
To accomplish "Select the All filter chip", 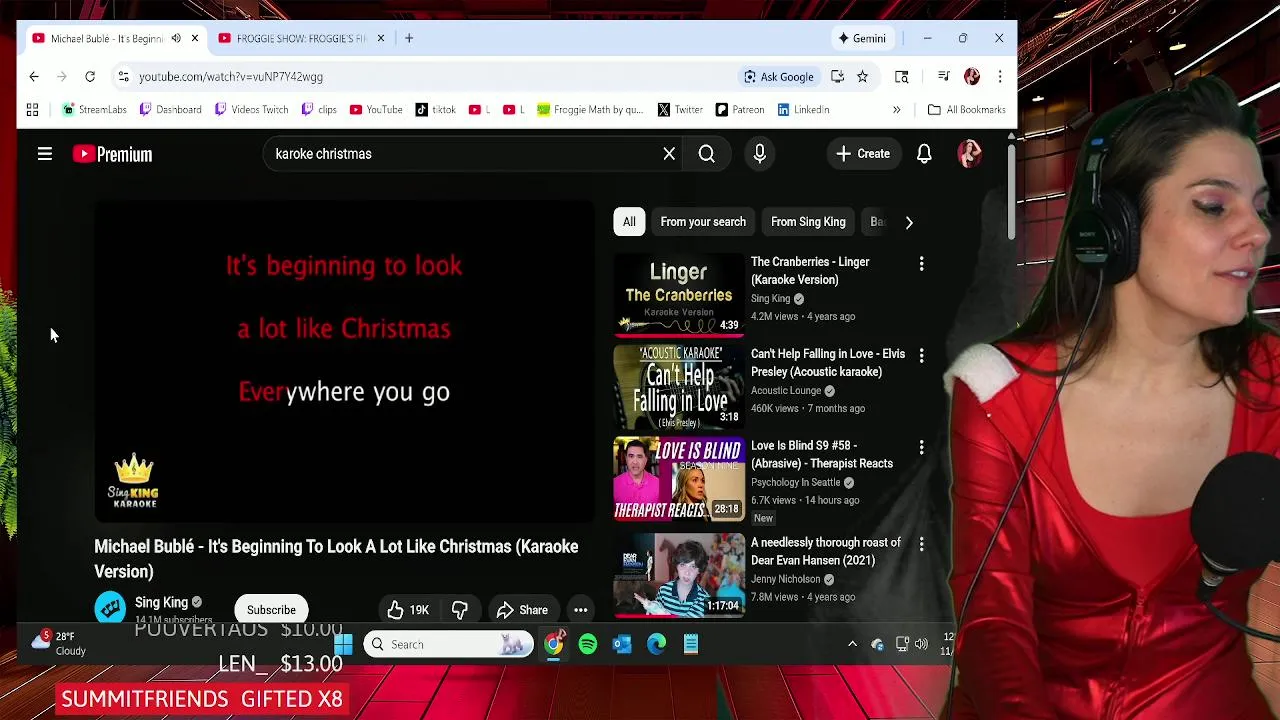I will click(x=629, y=222).
